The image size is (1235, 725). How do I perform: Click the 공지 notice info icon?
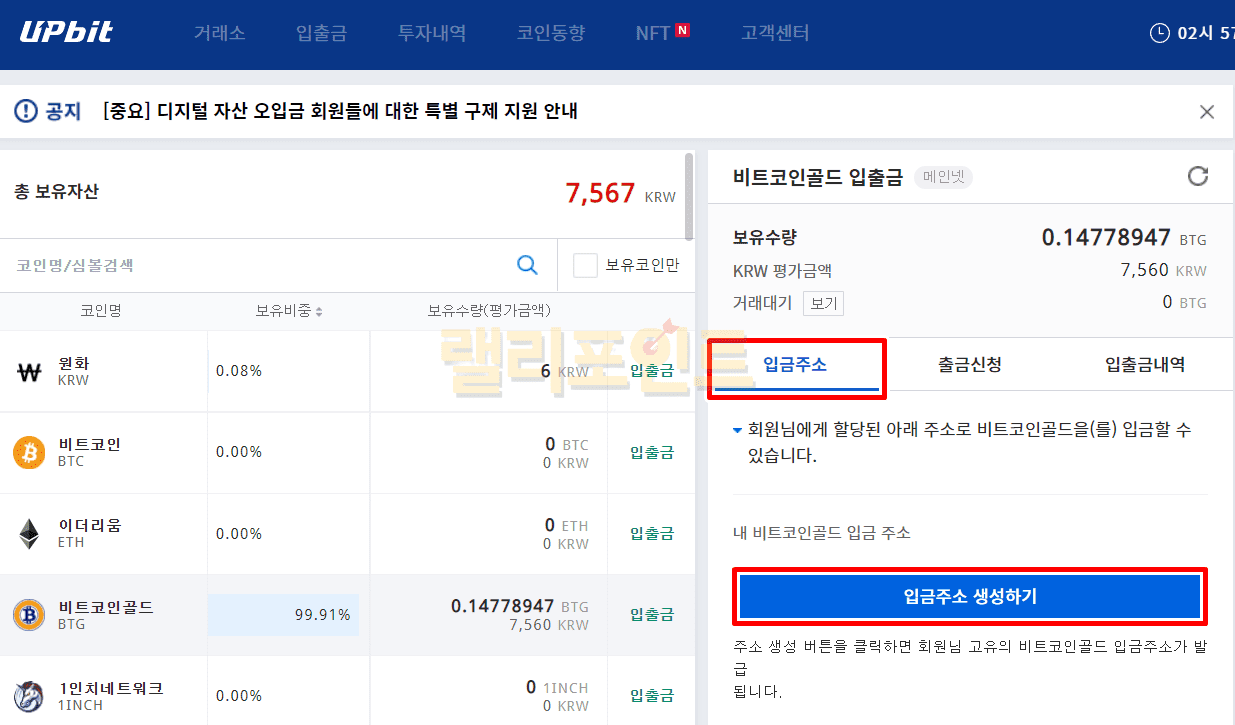coord(25,111)
